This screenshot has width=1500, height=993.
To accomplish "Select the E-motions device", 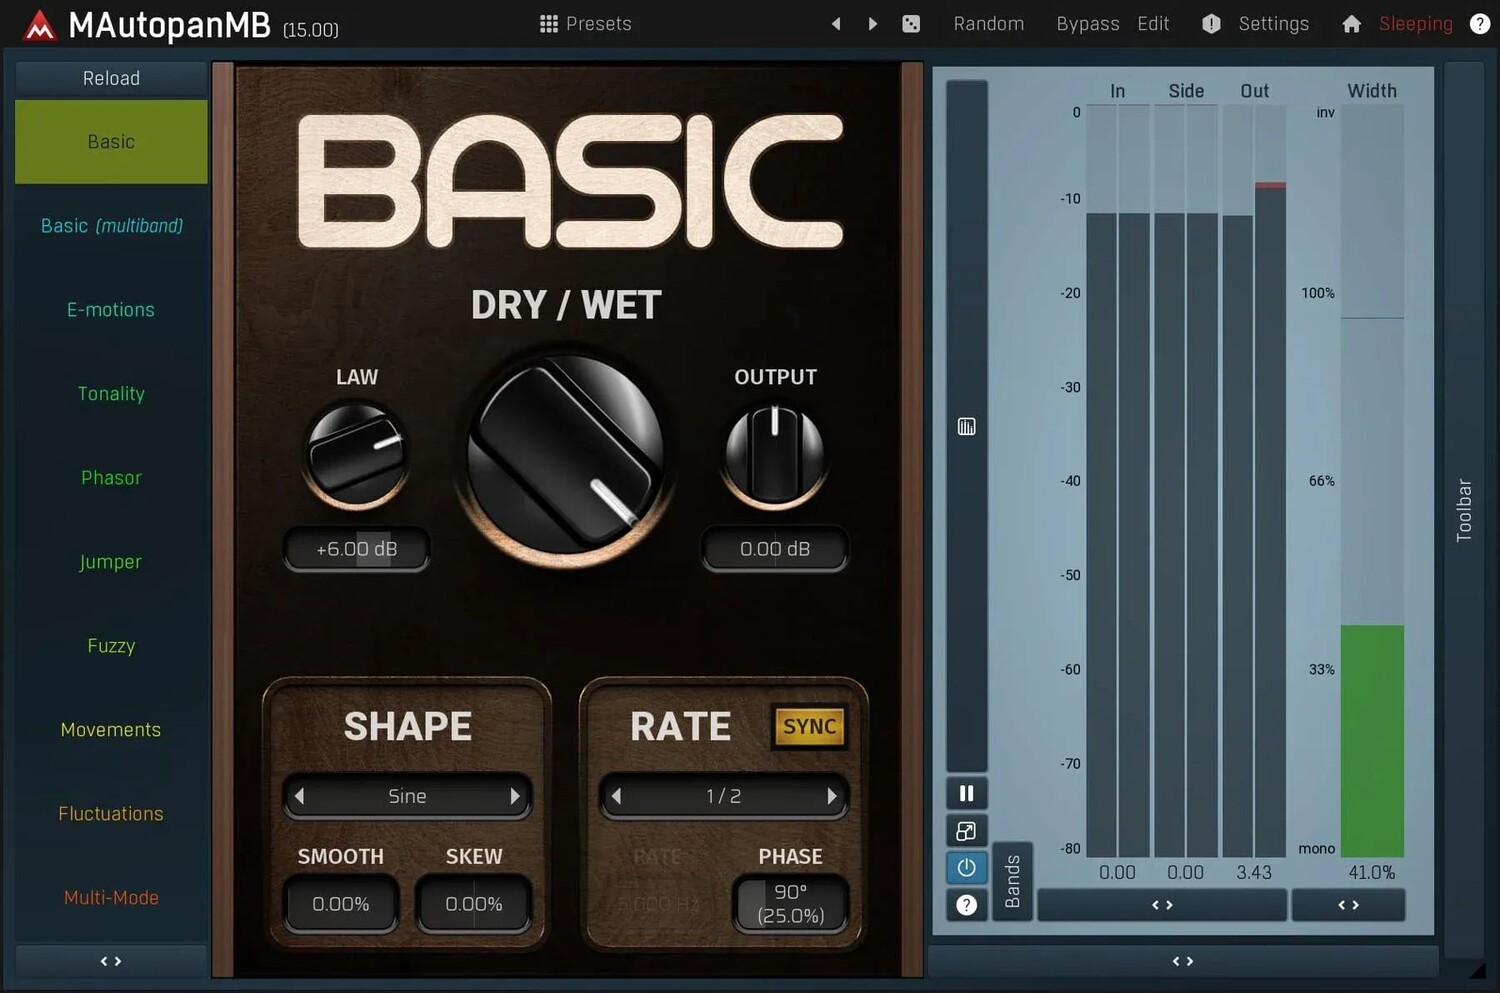I will point(111,310).
